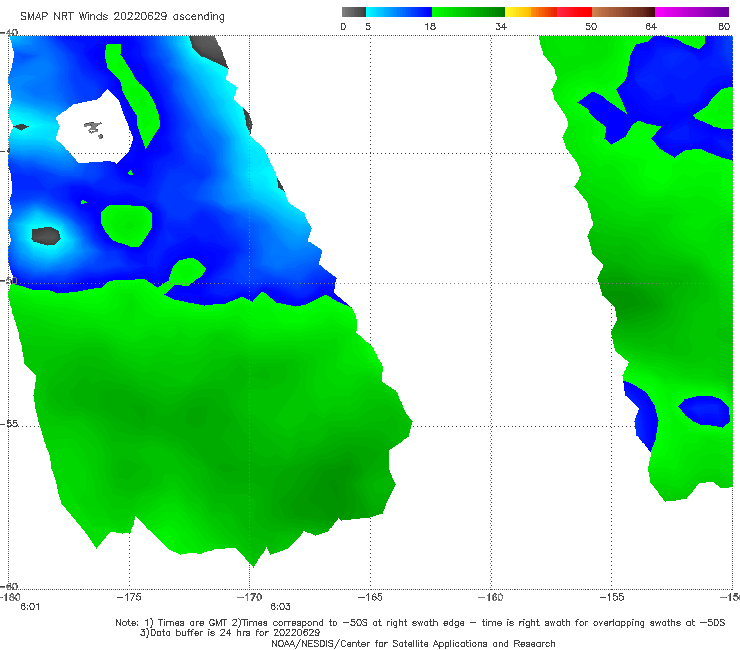Click the blue 5-18 segment of color bar

tap(399, 12)
